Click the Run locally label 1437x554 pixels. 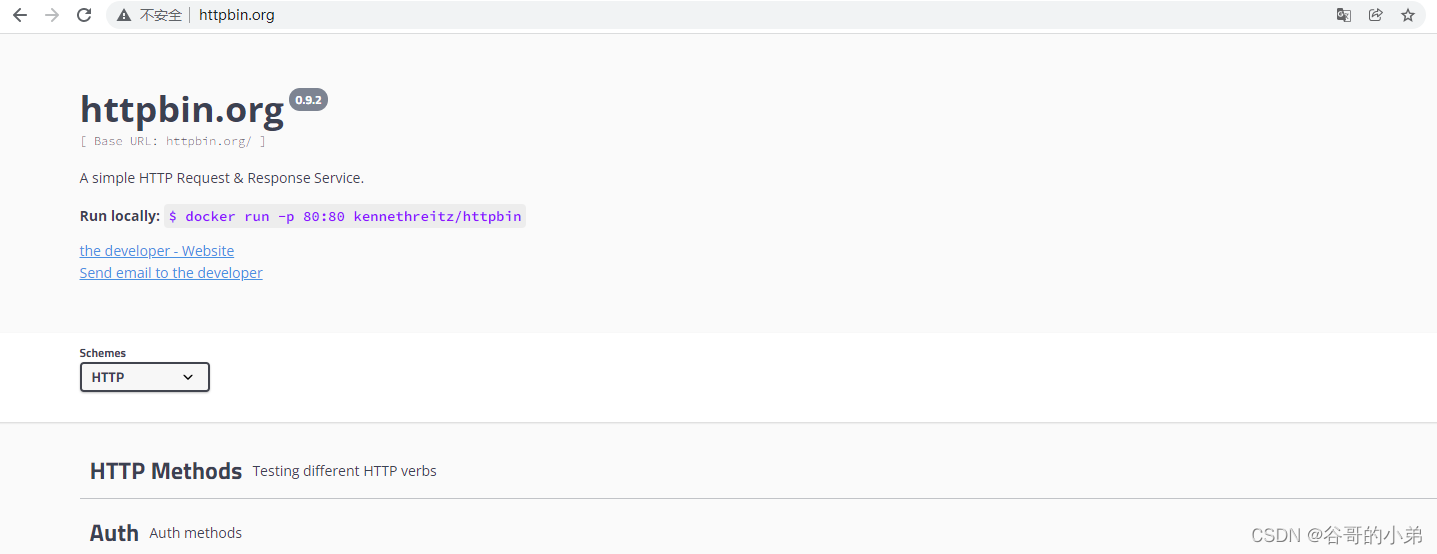click(120, 216)
